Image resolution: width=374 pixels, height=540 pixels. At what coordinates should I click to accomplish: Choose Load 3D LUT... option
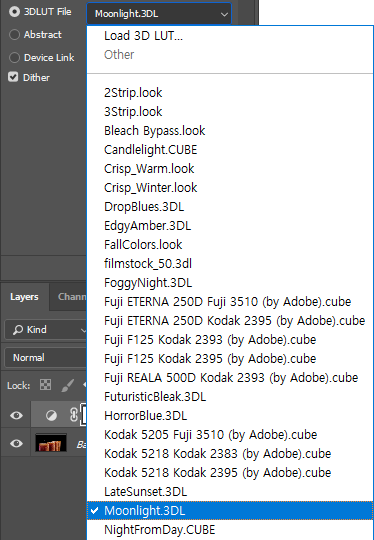point(230,35)
